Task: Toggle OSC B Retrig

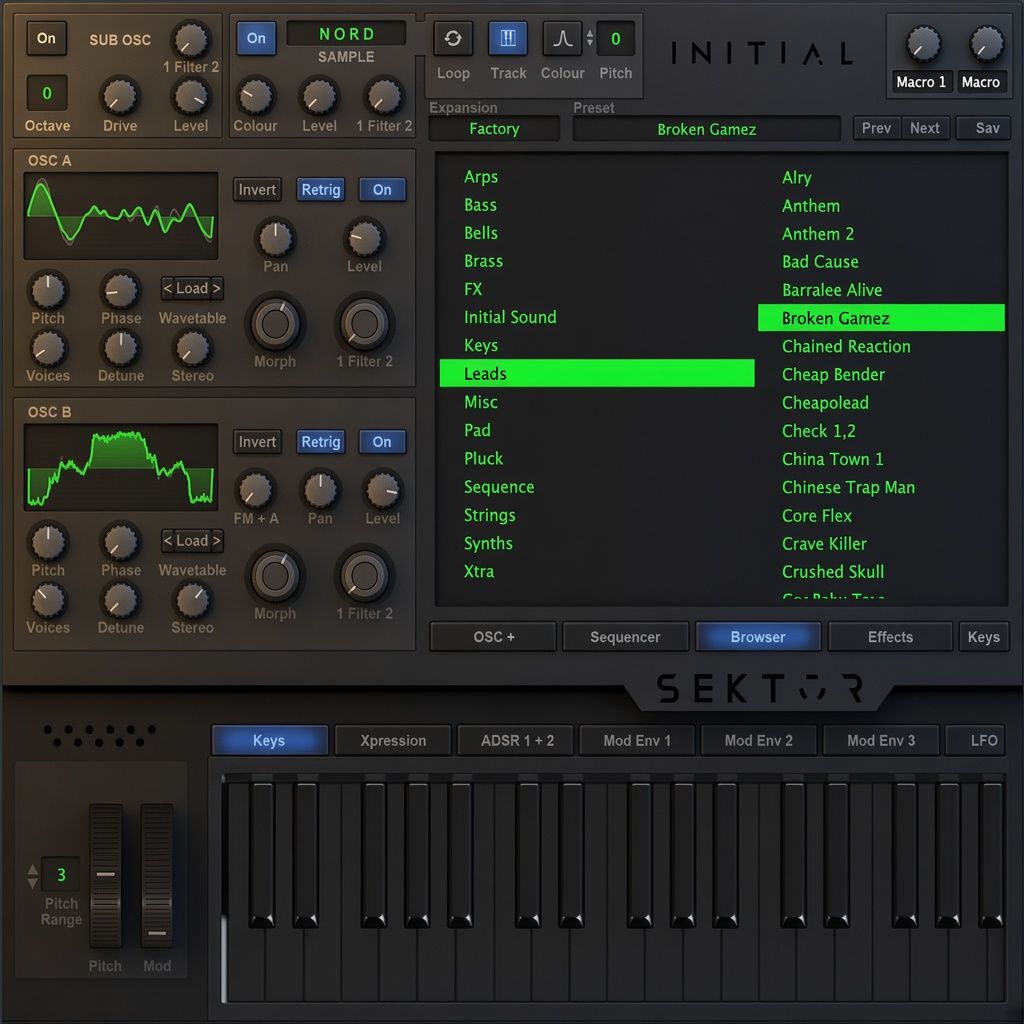Action: point(321,441)
